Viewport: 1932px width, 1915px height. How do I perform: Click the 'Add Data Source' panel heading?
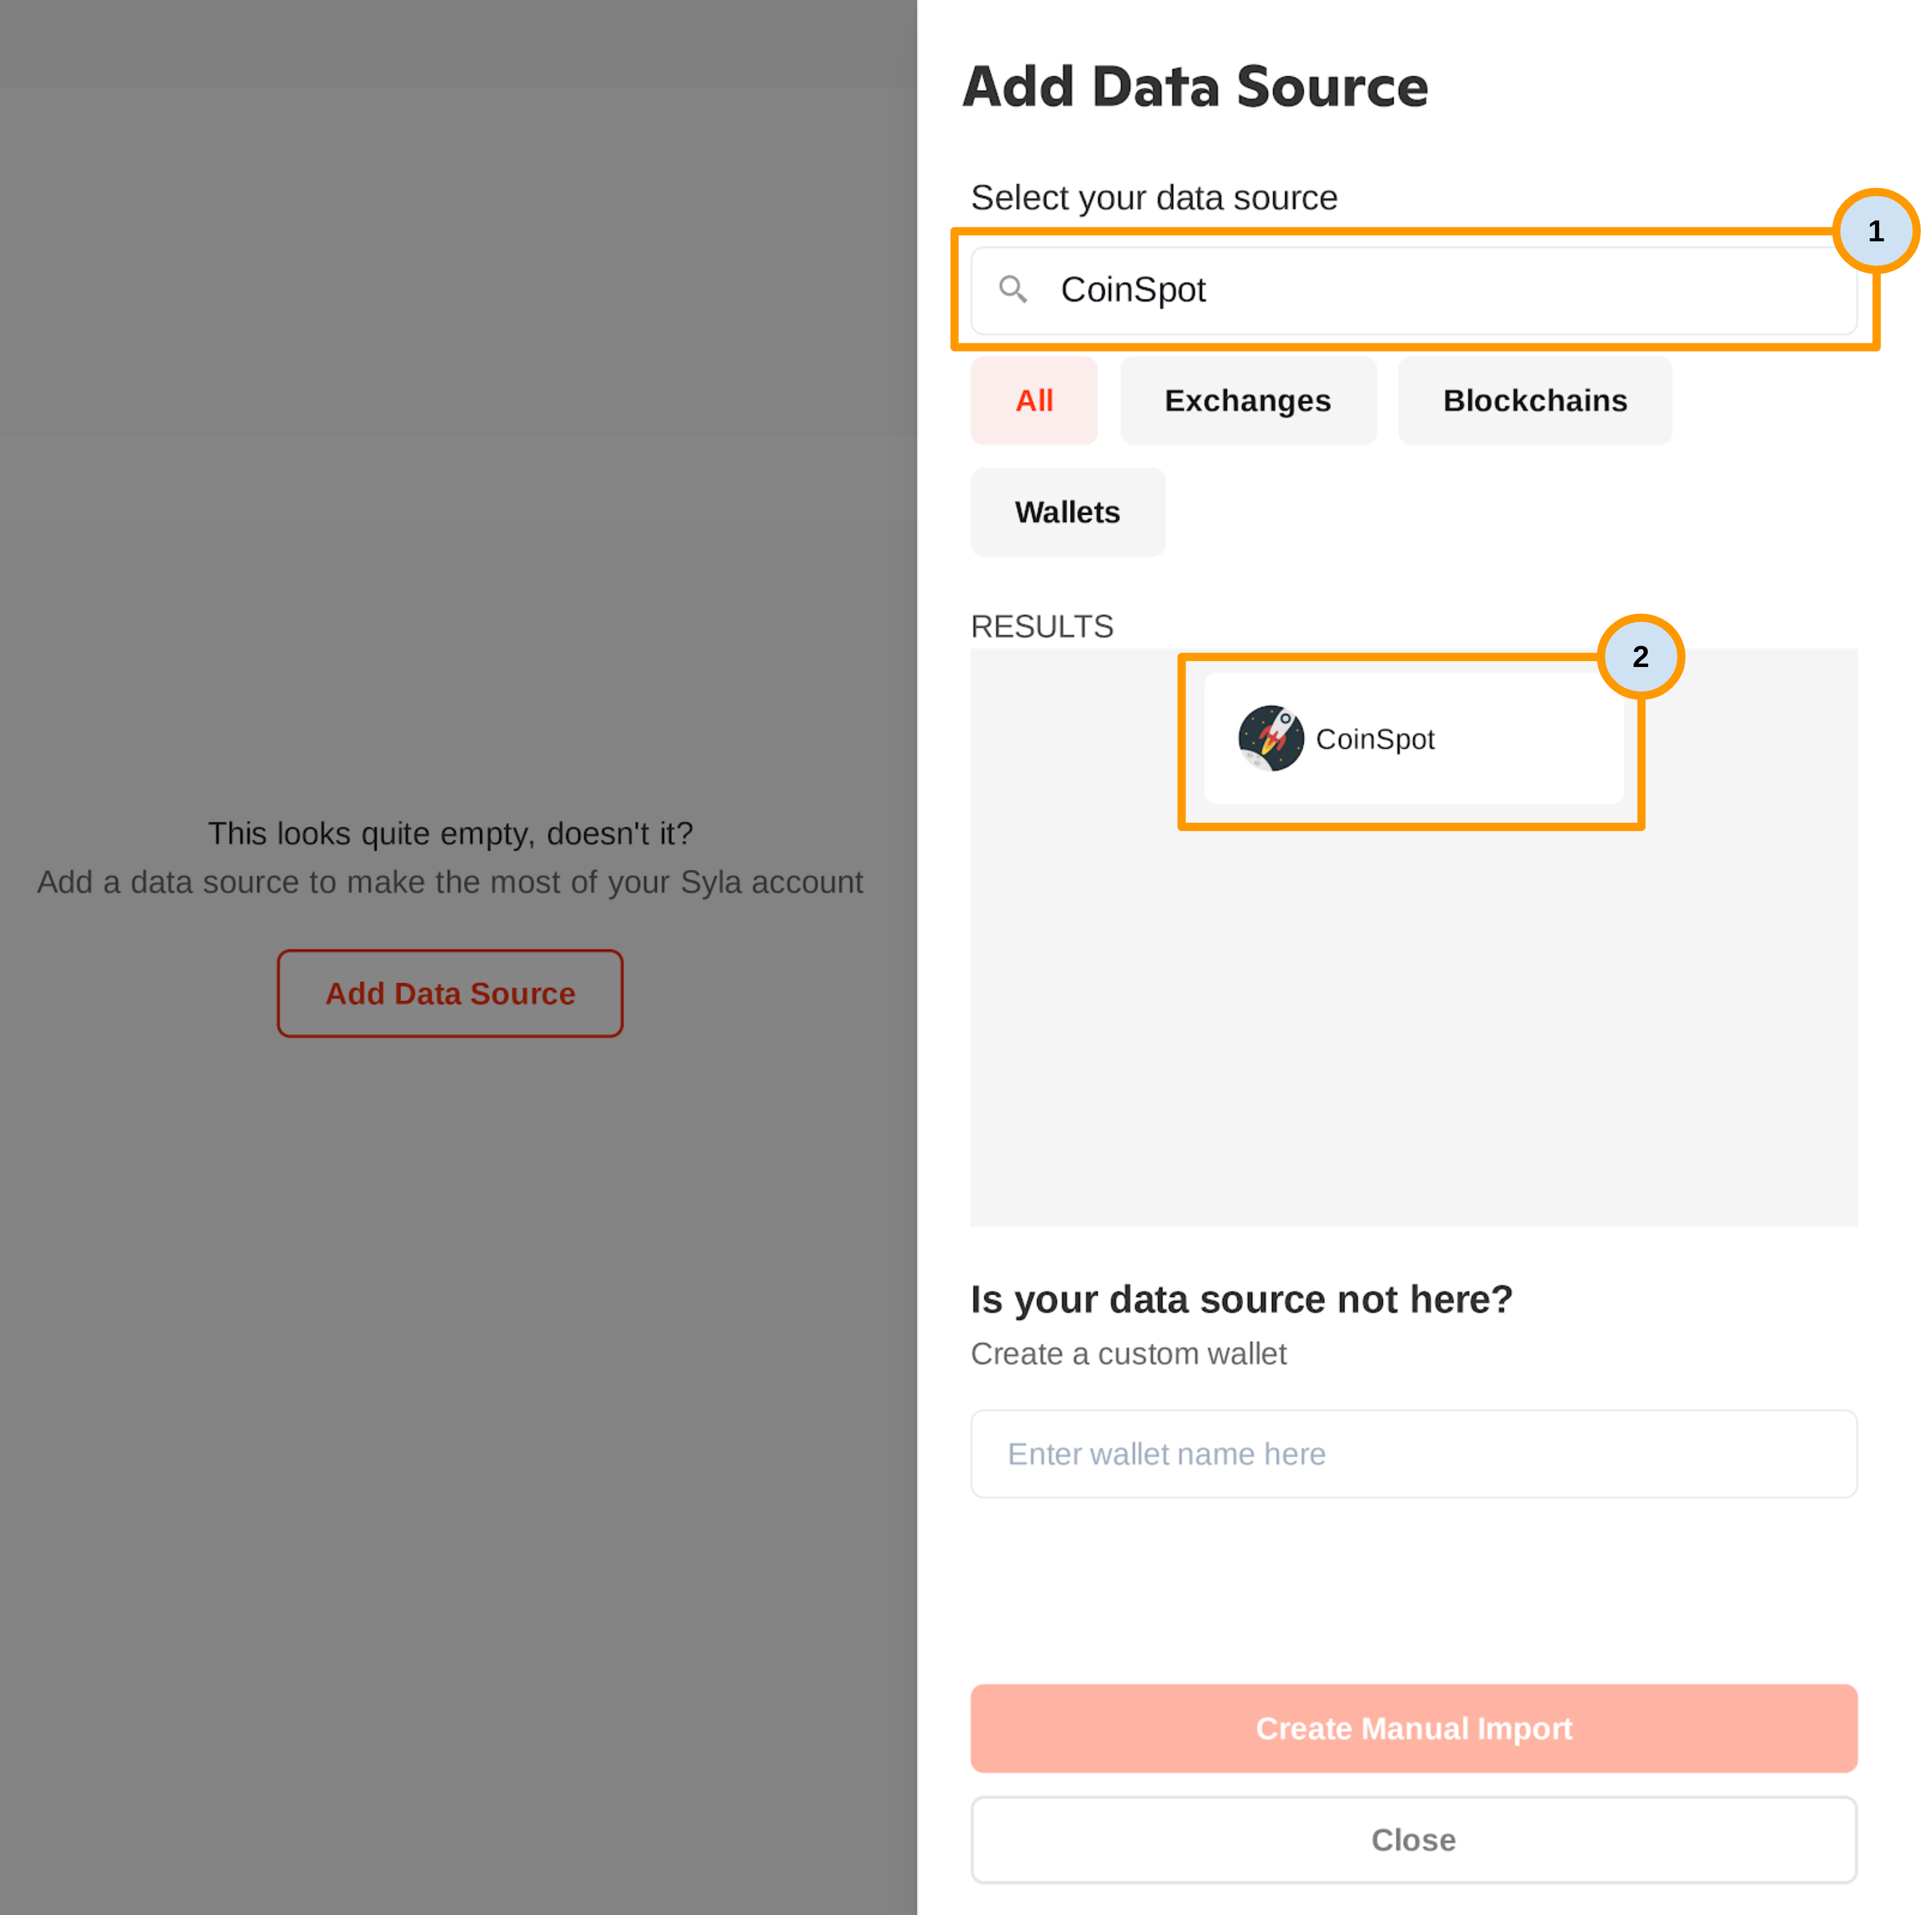[1195, 87]
